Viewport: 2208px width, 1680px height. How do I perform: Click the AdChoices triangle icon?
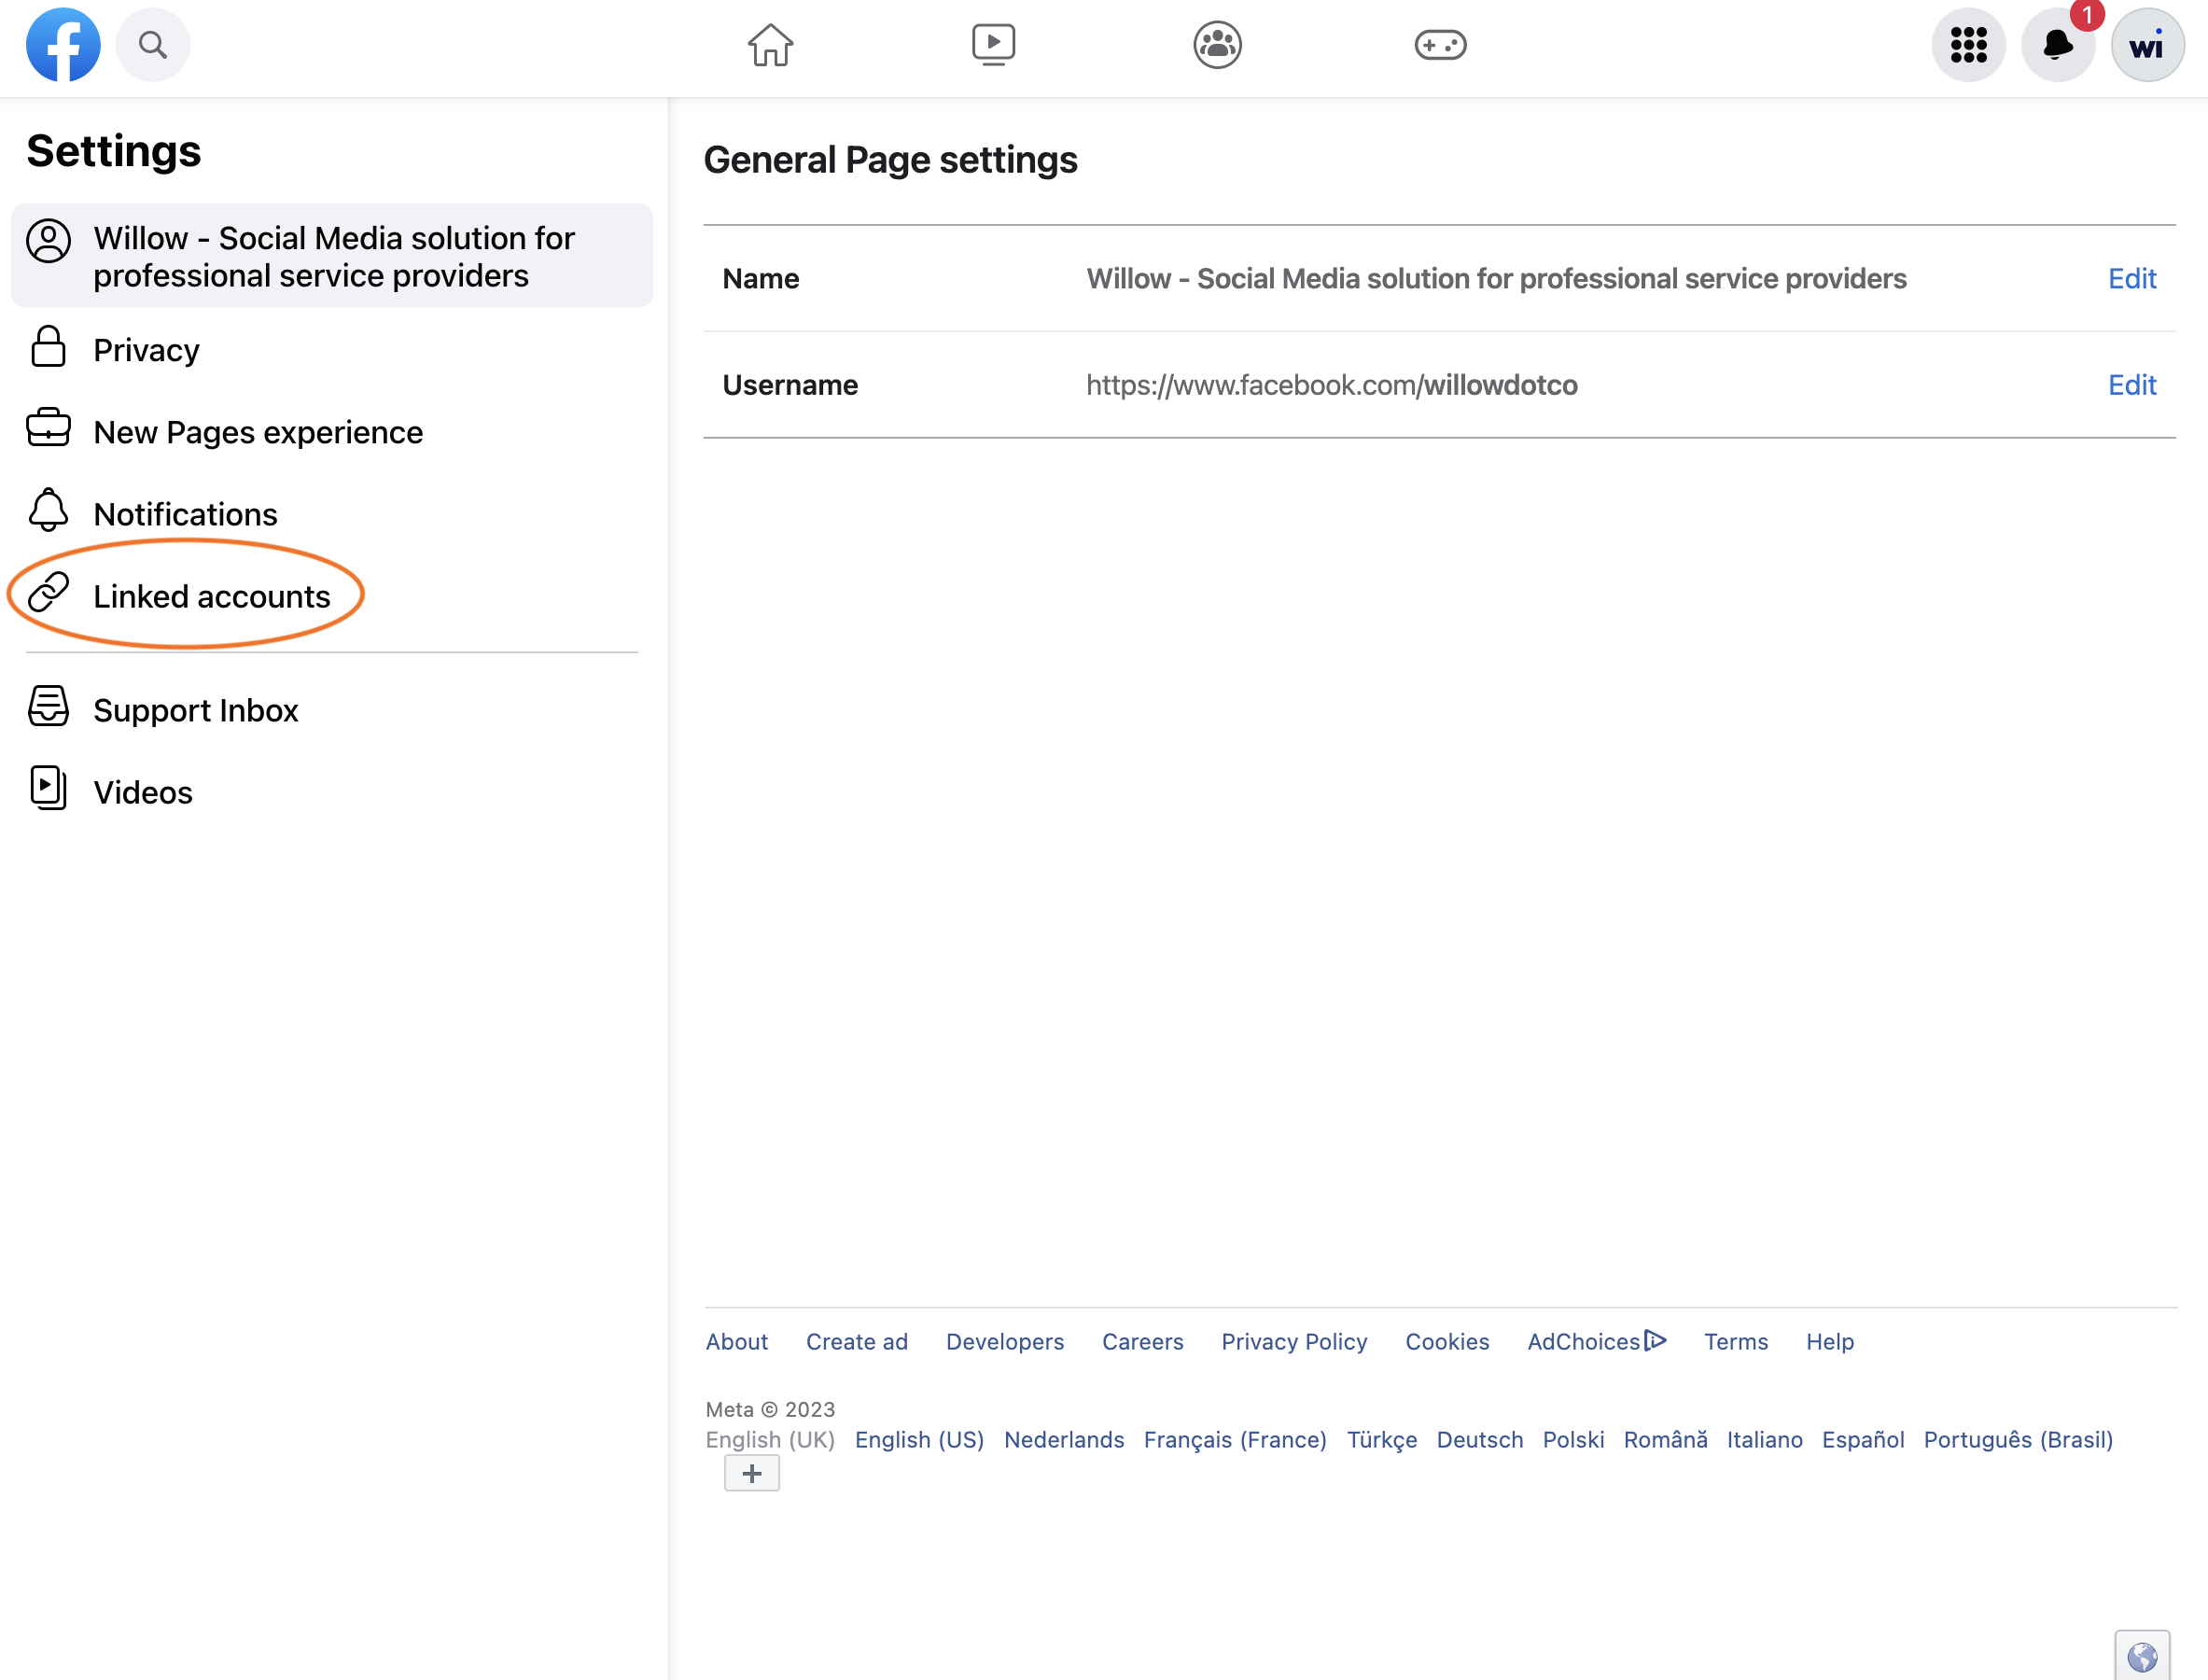[1656, 1340]
